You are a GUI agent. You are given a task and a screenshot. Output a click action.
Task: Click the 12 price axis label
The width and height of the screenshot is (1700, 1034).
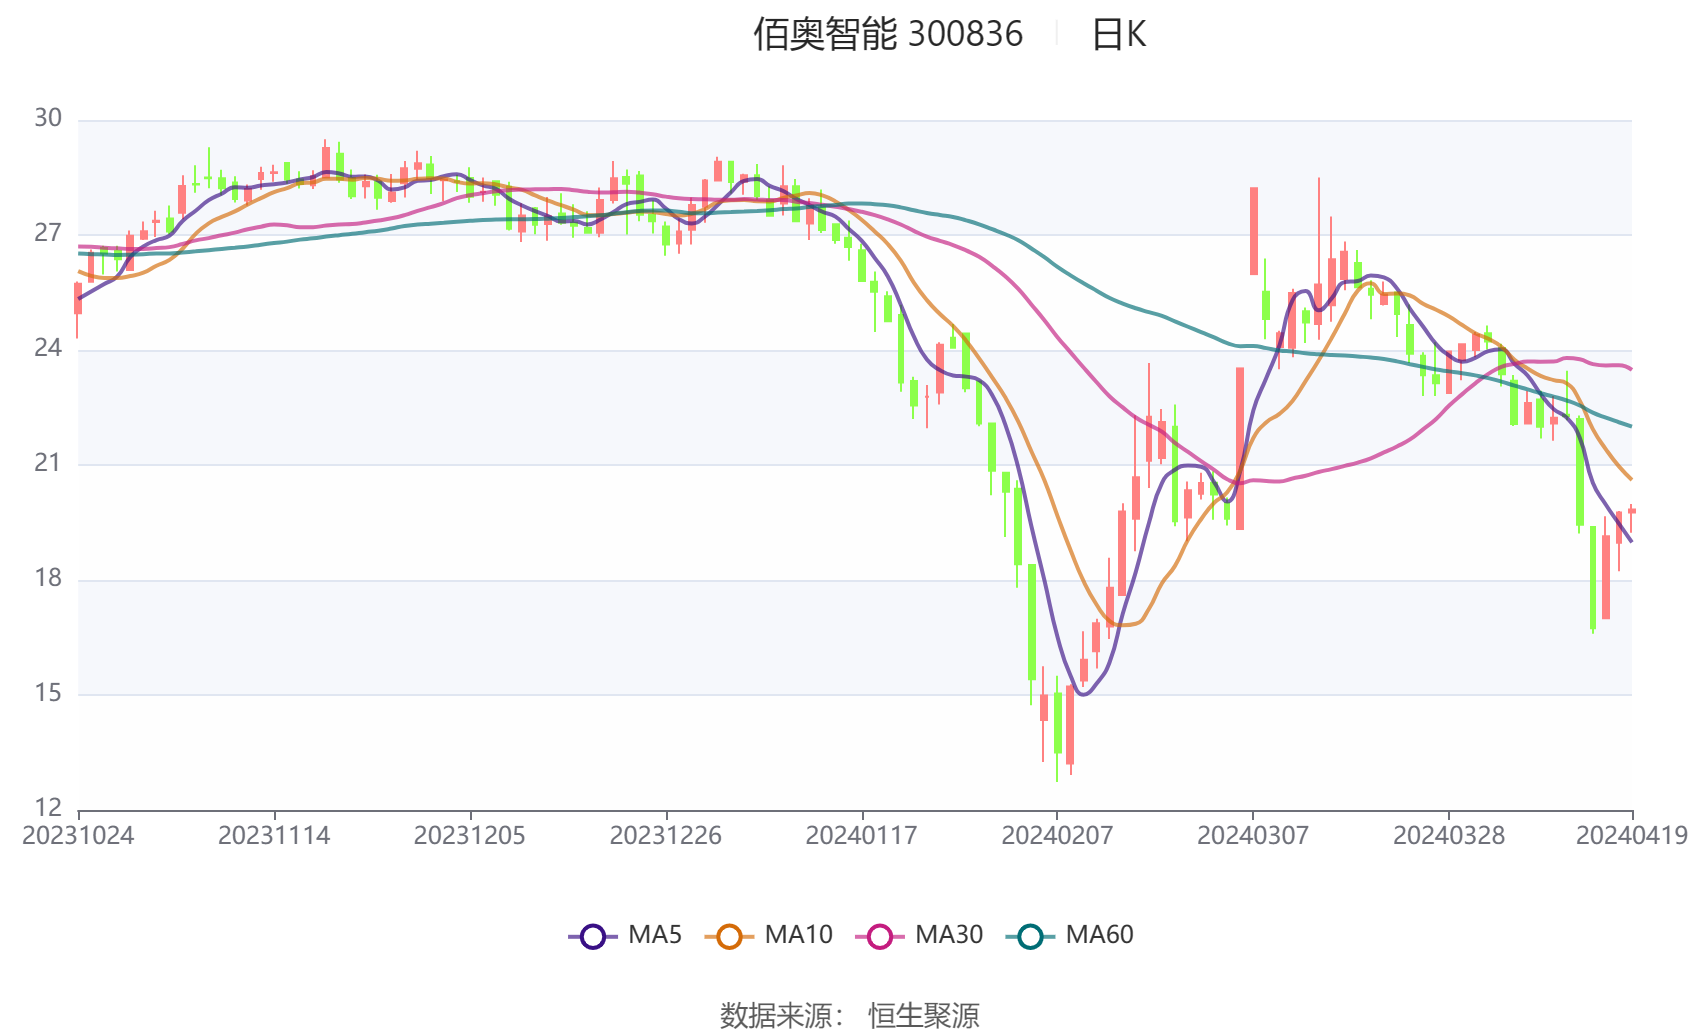click(x=48, y=808)
